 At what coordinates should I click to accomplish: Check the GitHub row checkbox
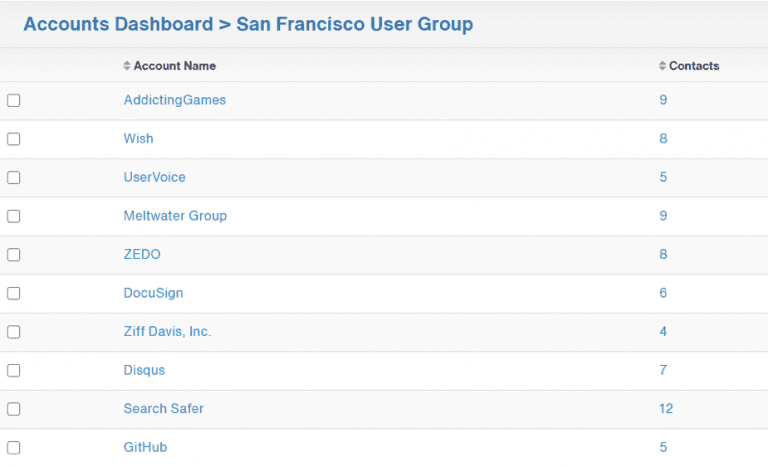tap(14, 448)
